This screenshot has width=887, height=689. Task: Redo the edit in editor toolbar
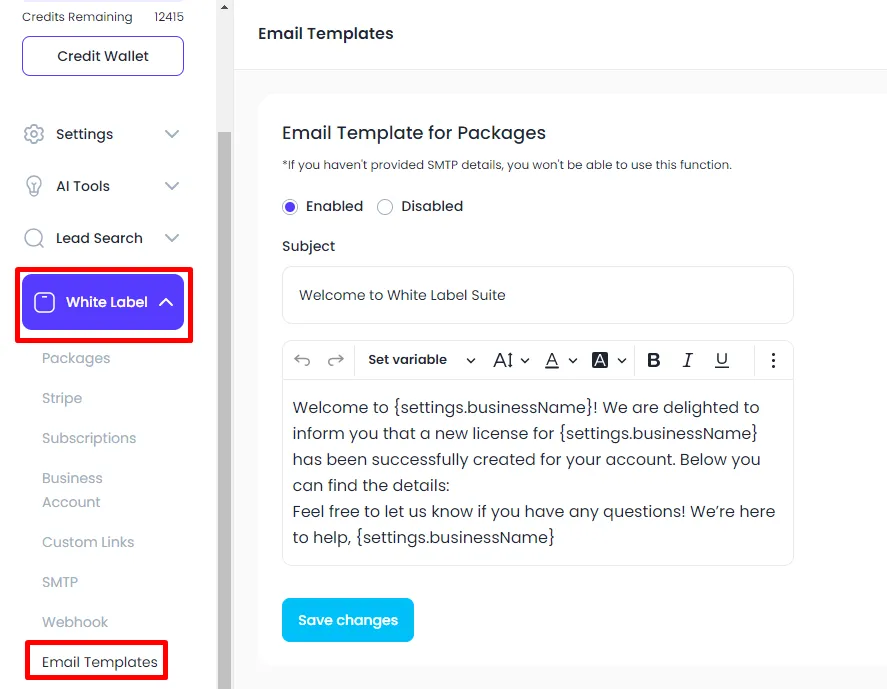[335, 360]
